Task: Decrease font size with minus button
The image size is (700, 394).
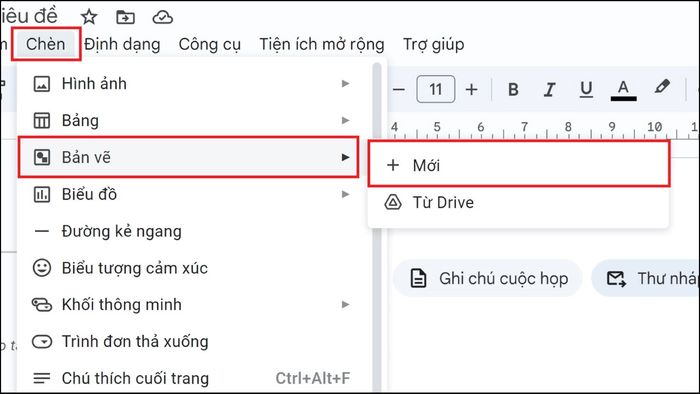Action: (x=399, y=89)
